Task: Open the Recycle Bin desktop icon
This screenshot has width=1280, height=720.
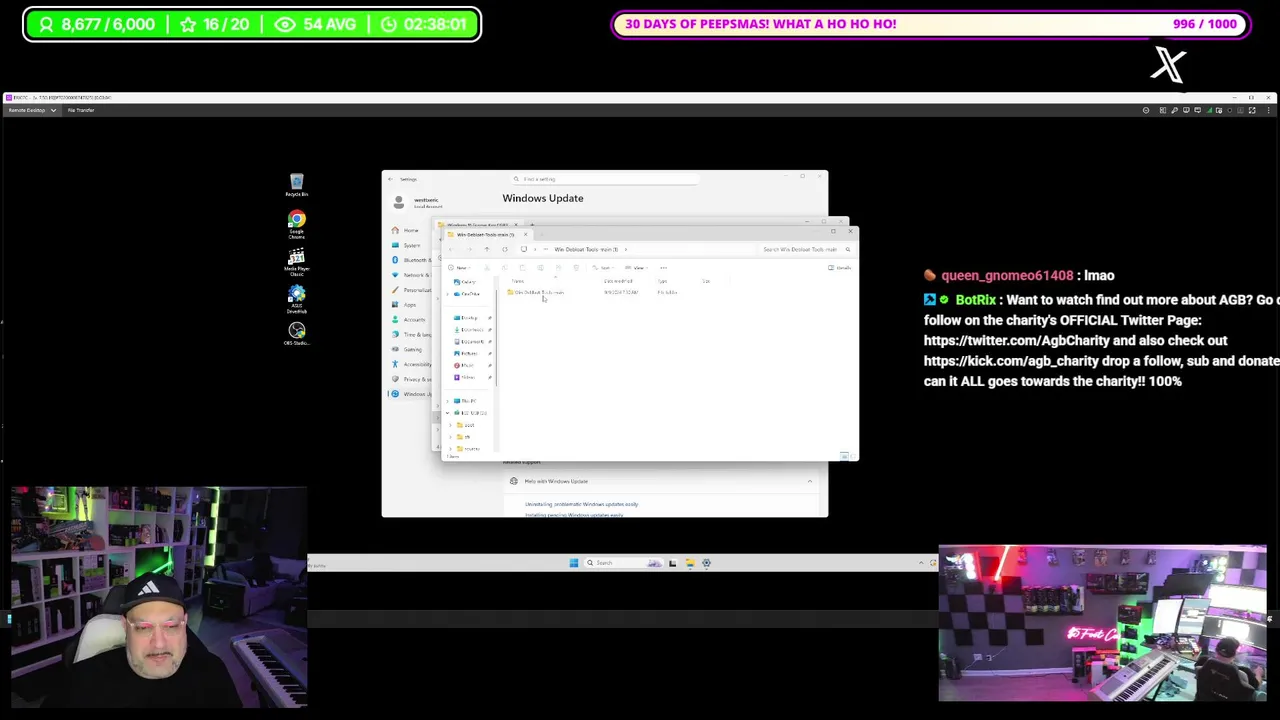Action: (296, 185)
